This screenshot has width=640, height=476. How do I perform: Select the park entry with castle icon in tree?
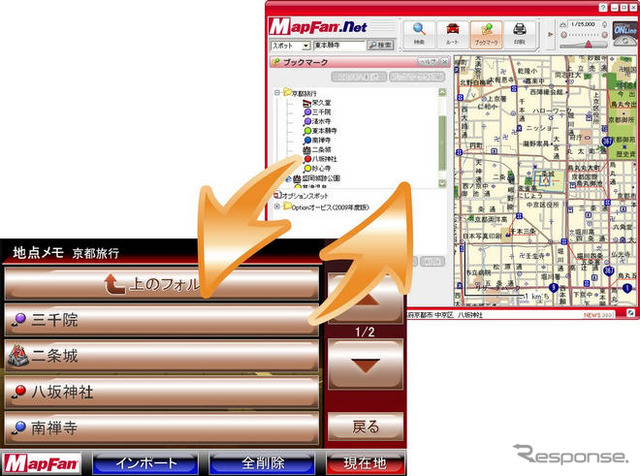pos(317,178)
